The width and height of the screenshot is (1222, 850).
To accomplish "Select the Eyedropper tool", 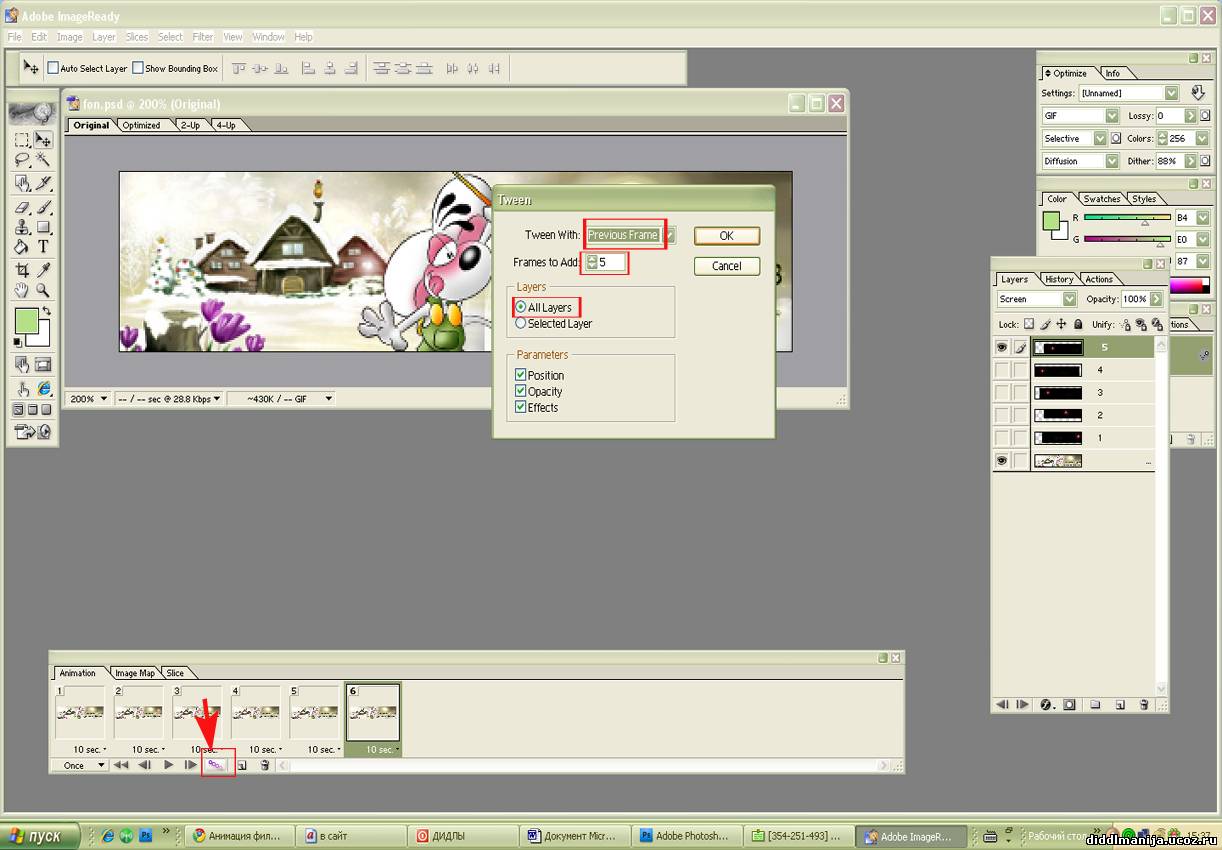I will tap(43, 270).
